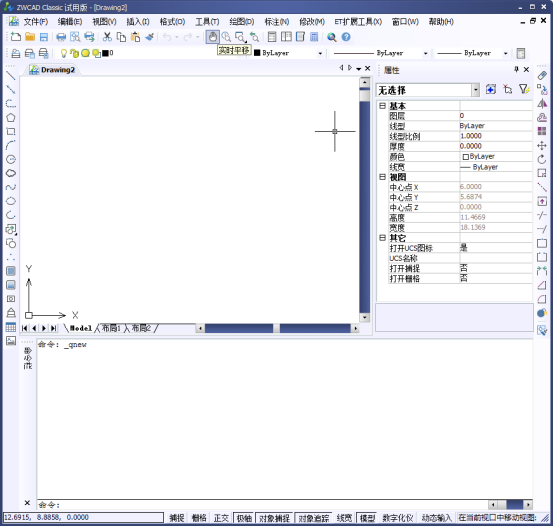This screenshot has width=553, height=527.
Task: Toggle 捕捉 snap in status bar
Action: pos(177,518)
